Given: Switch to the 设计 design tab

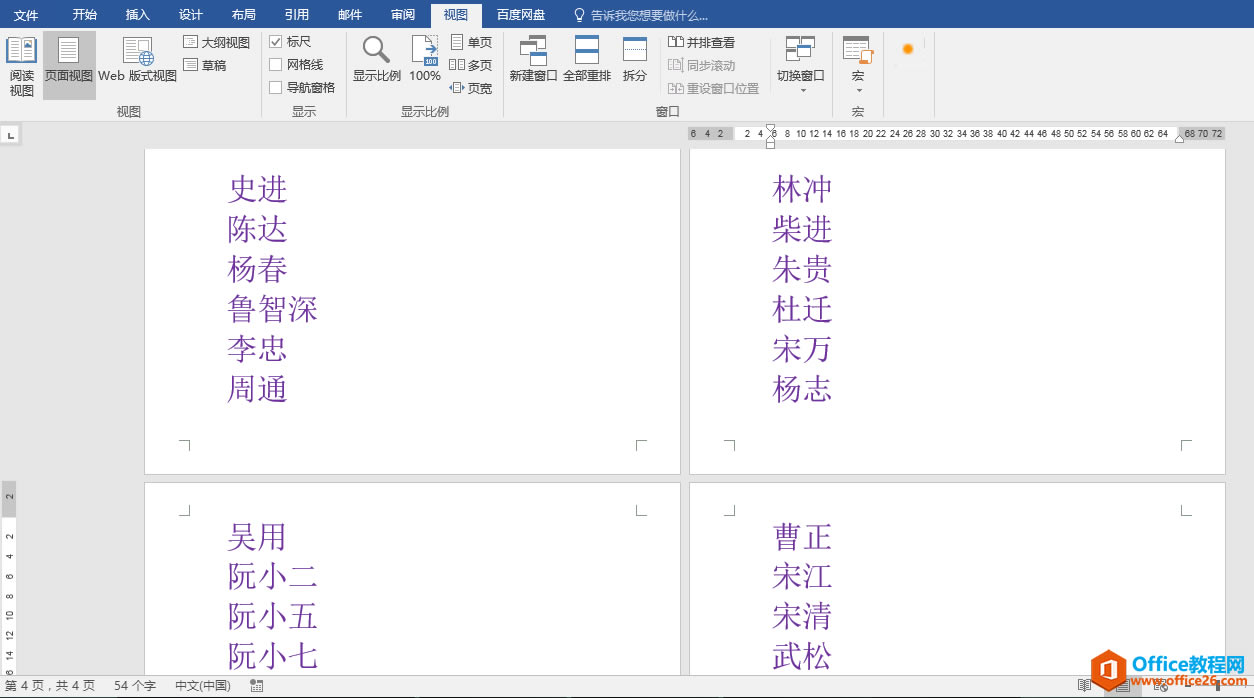Looking at the screenshot, I should 191,15.
